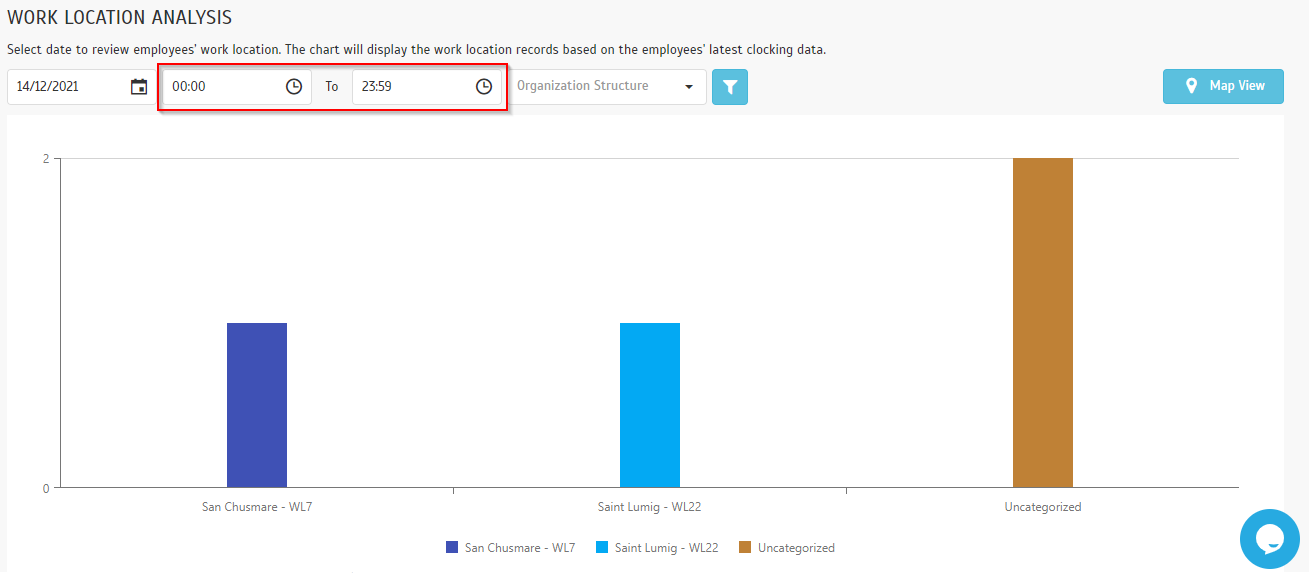Click the brown Uncategorized legend swatch
1309x573 pixels.
click(745, 548)
